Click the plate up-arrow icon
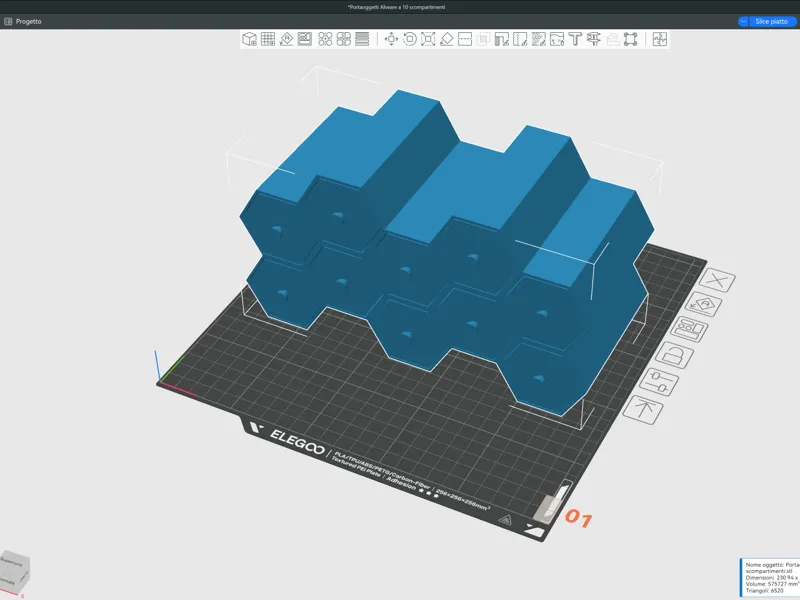The image size is (800, 600). [643, 410]
